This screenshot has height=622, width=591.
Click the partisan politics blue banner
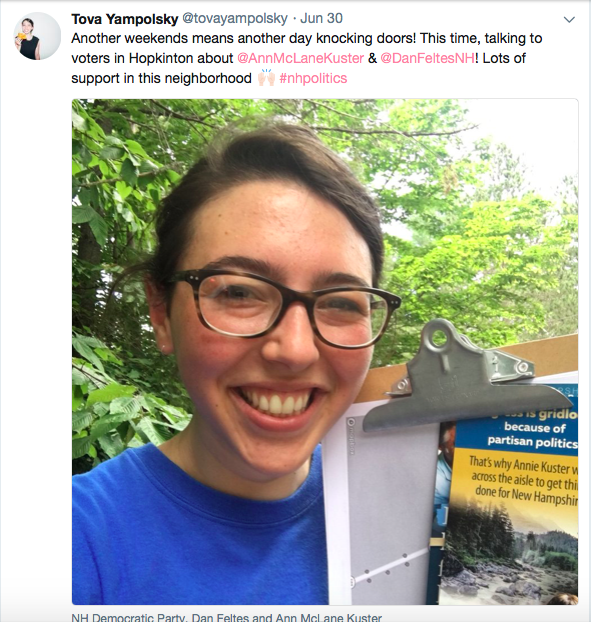pos(516,426)
